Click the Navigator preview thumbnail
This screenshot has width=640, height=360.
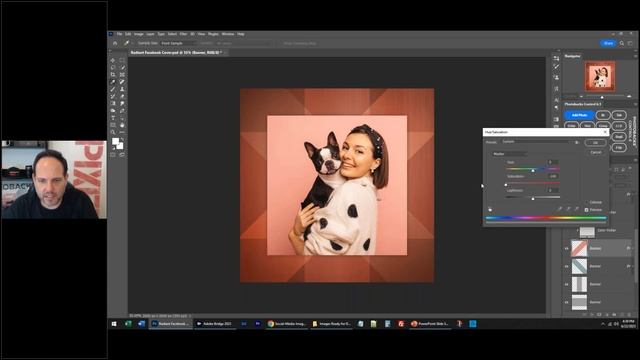click(600, 76)
